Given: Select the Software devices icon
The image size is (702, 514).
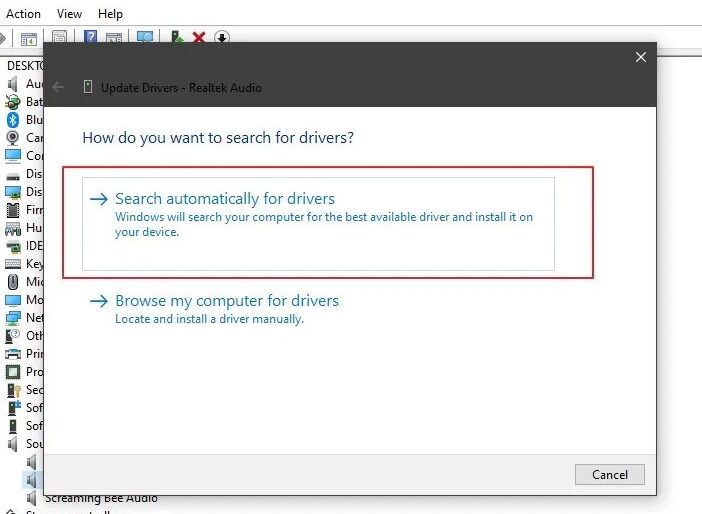Looking at the screenshot, I should tap(13, 426).
